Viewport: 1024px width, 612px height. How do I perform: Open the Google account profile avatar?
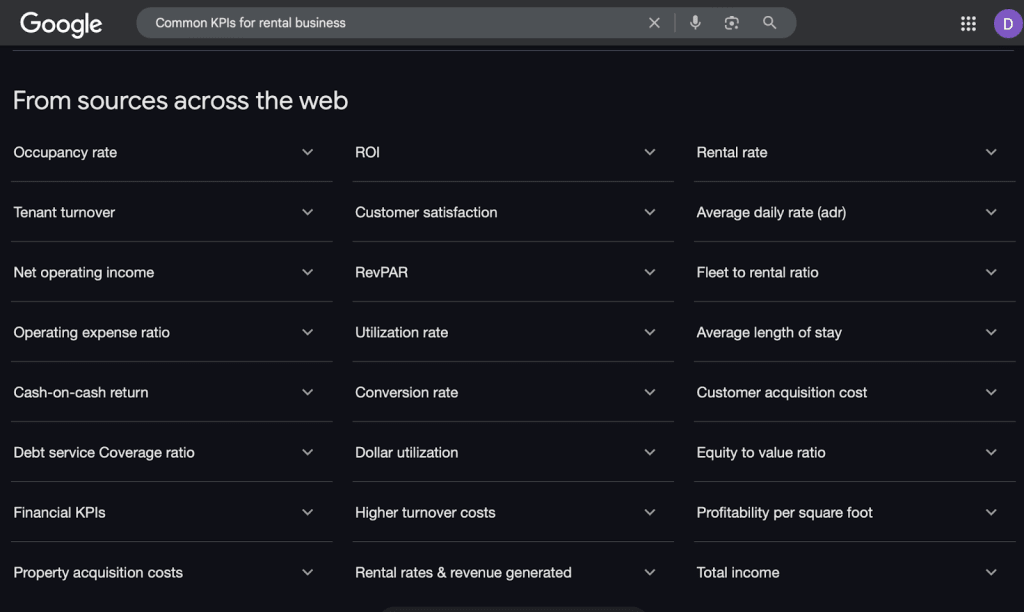(1007, 24)
